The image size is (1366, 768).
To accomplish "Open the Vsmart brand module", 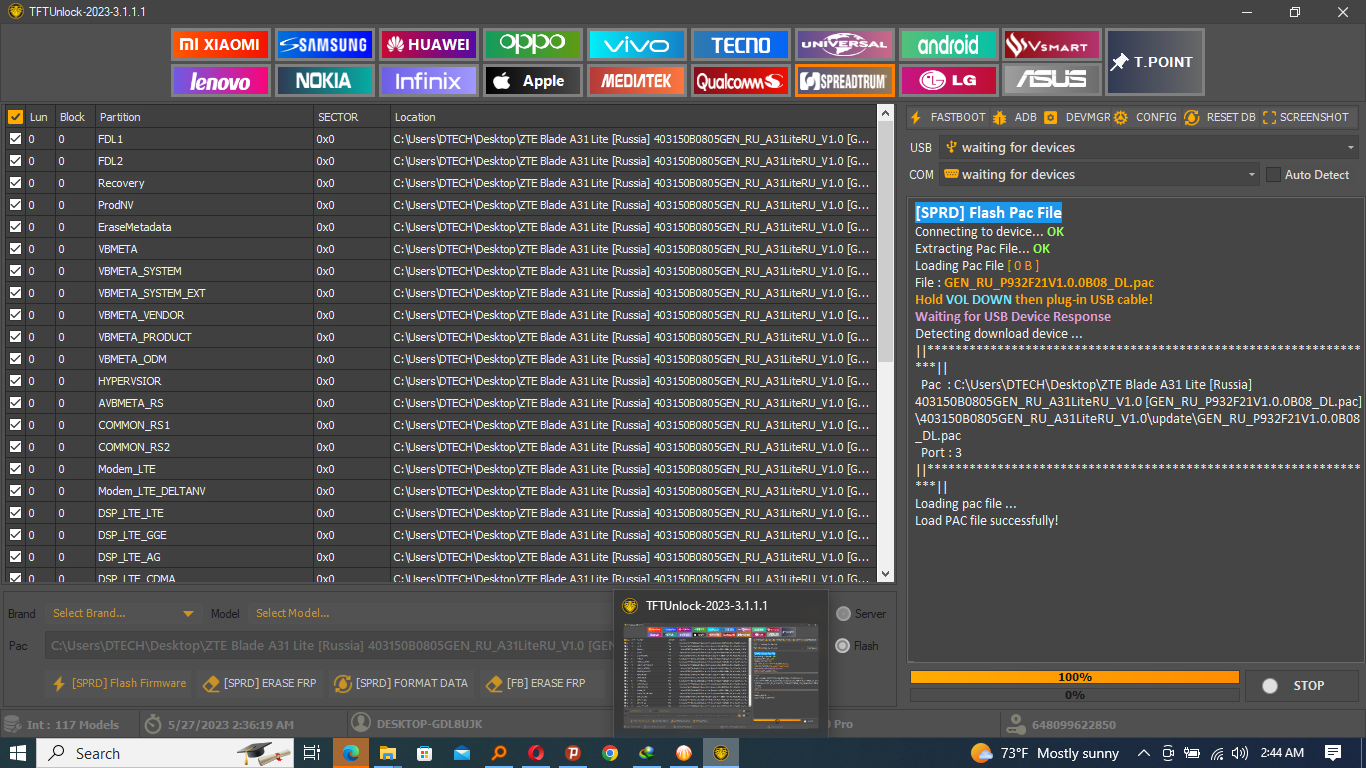I will 1052,45.
